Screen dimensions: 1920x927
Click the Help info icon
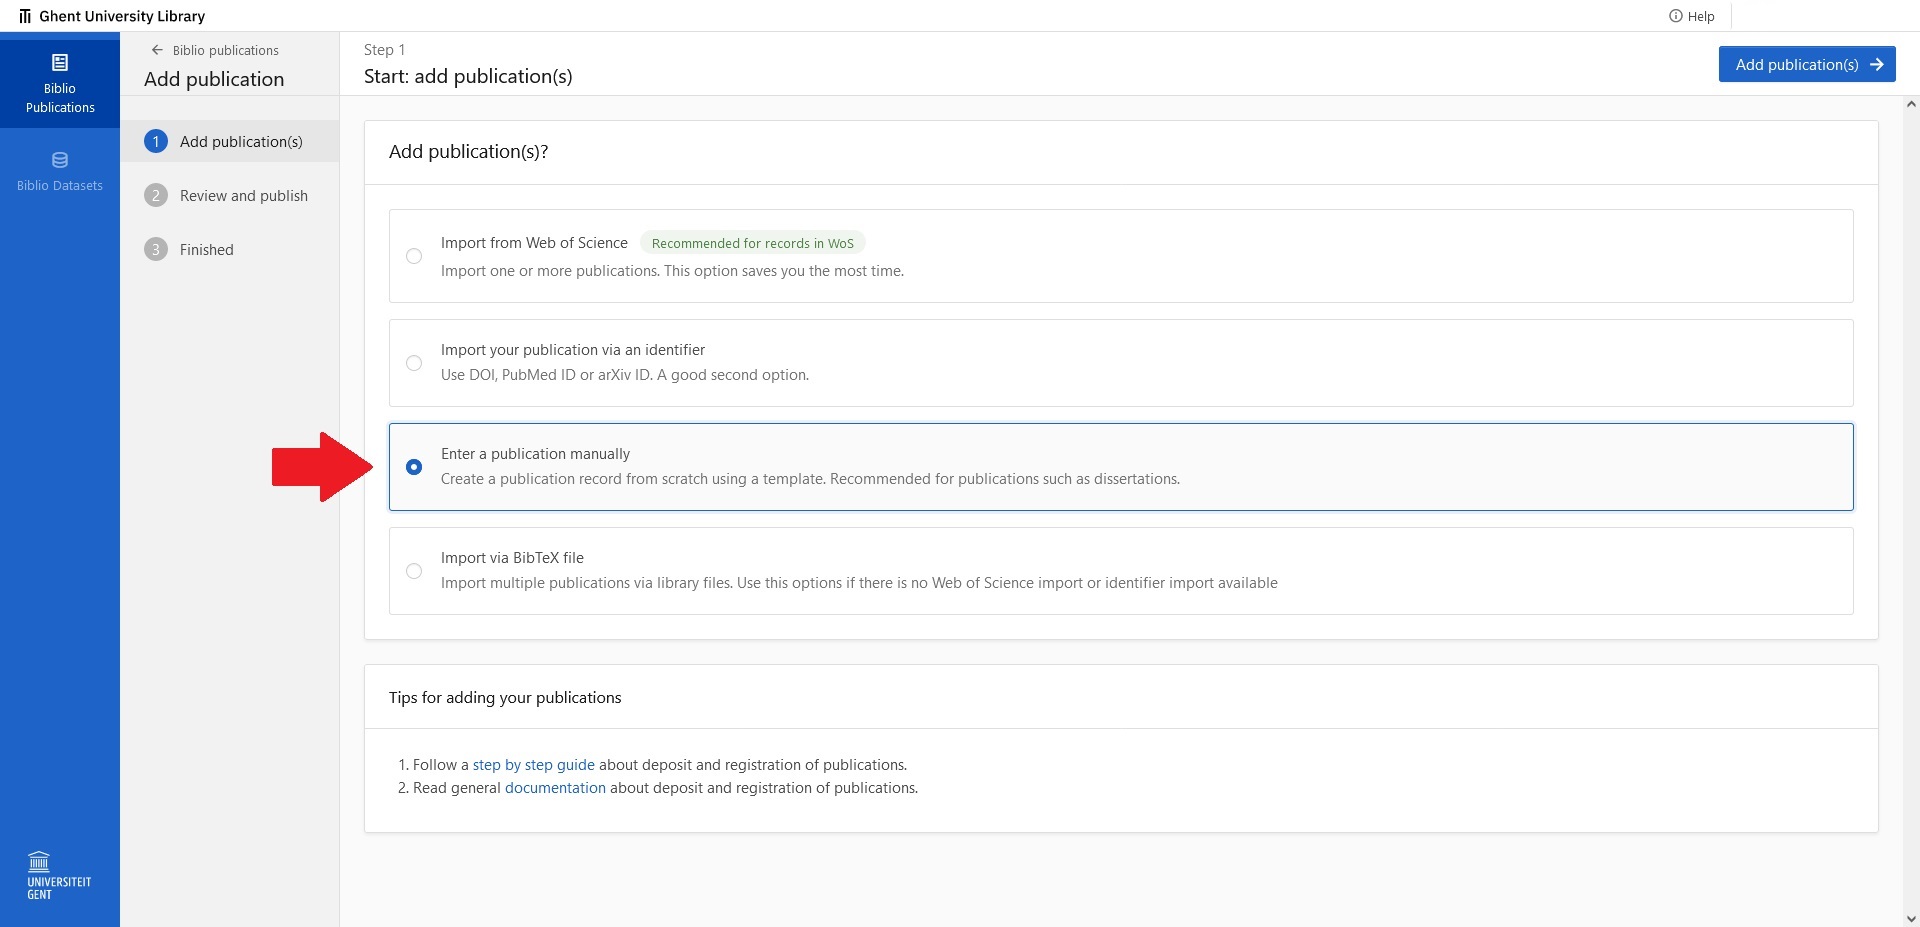tap(1675, 16)
